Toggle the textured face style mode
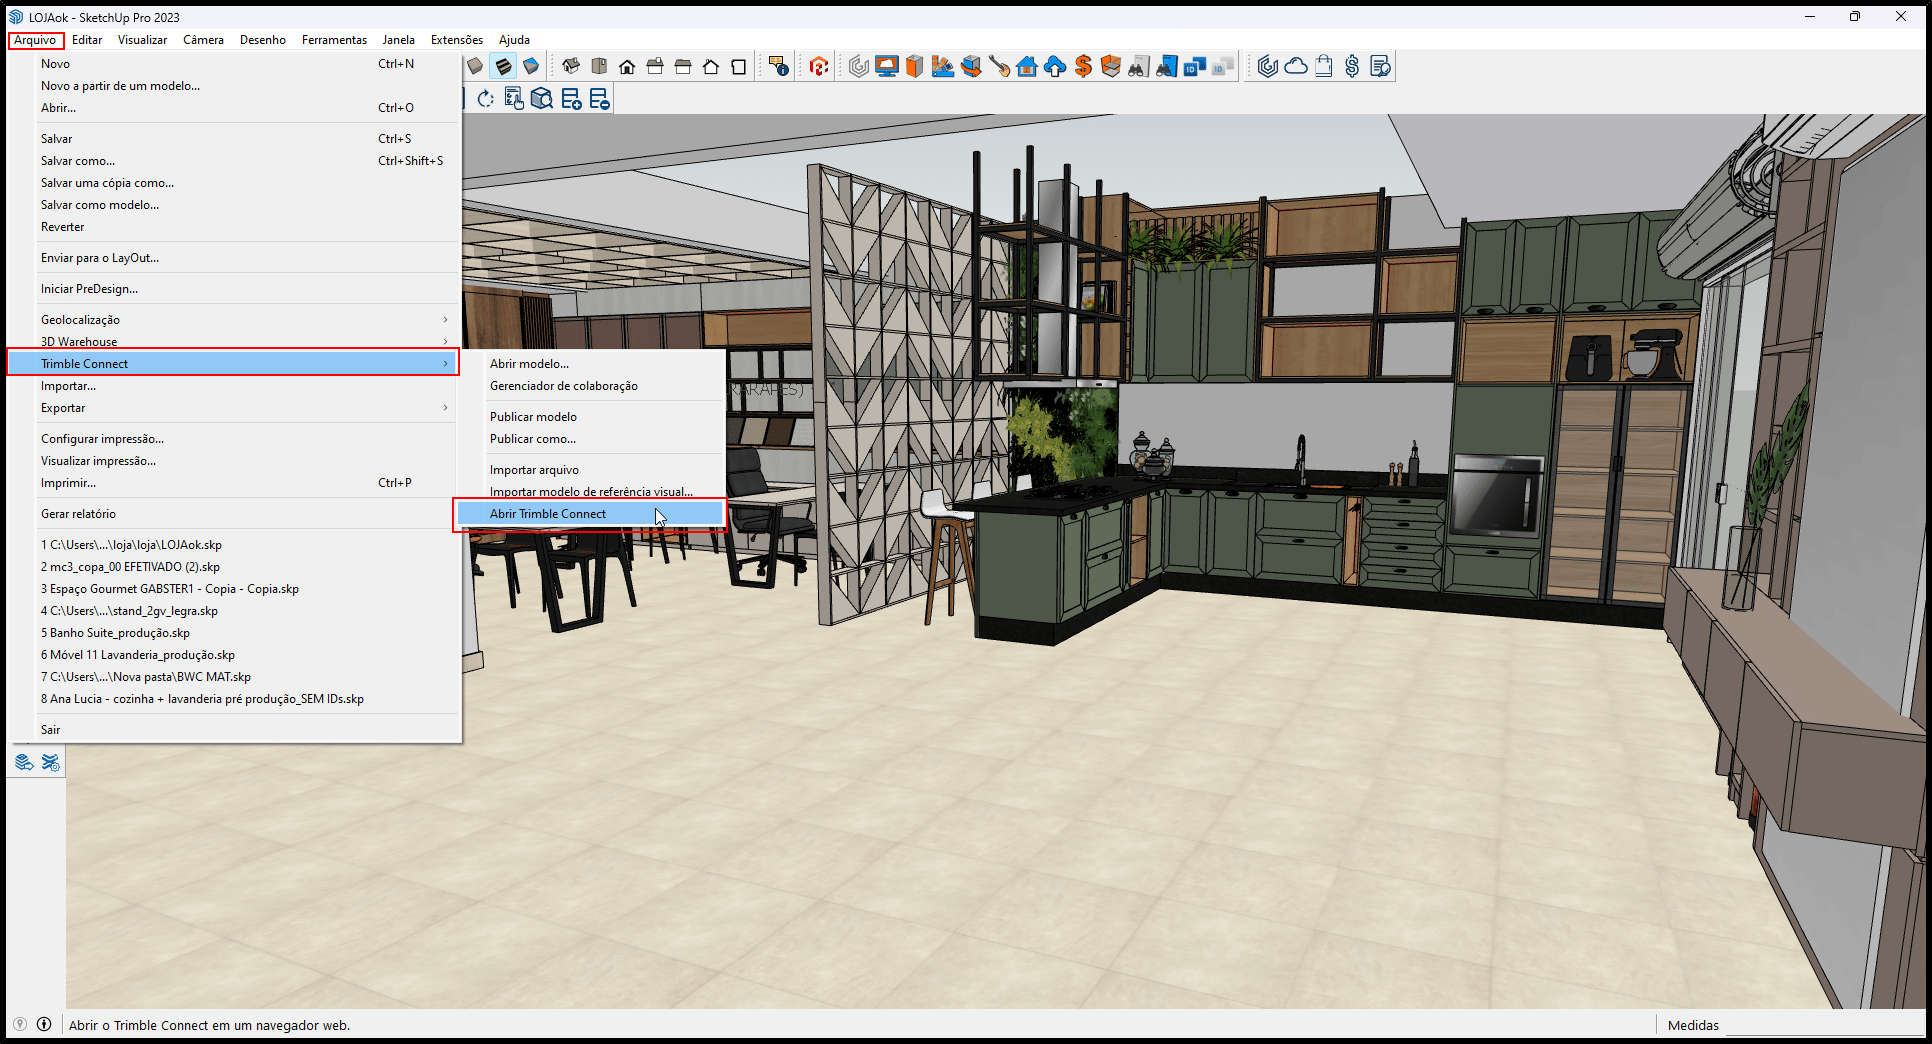 [503, 66]
